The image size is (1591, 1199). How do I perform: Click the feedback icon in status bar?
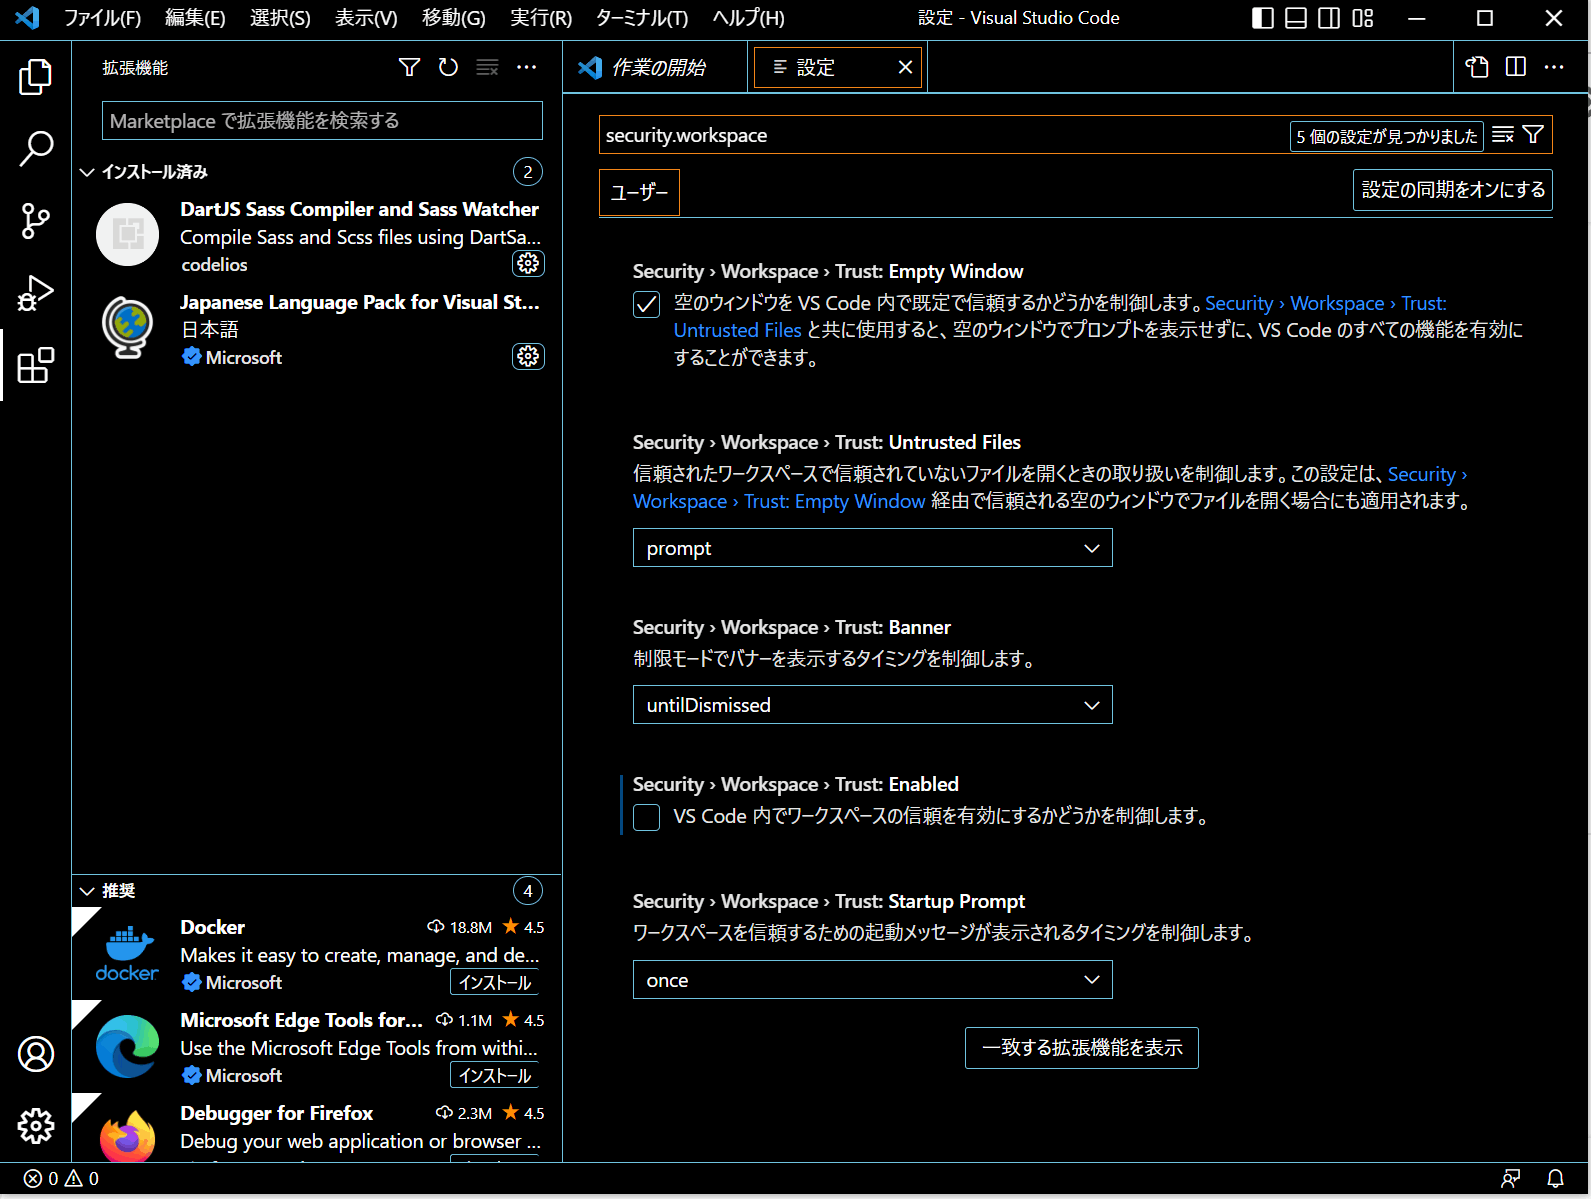coord(1511,1179)
